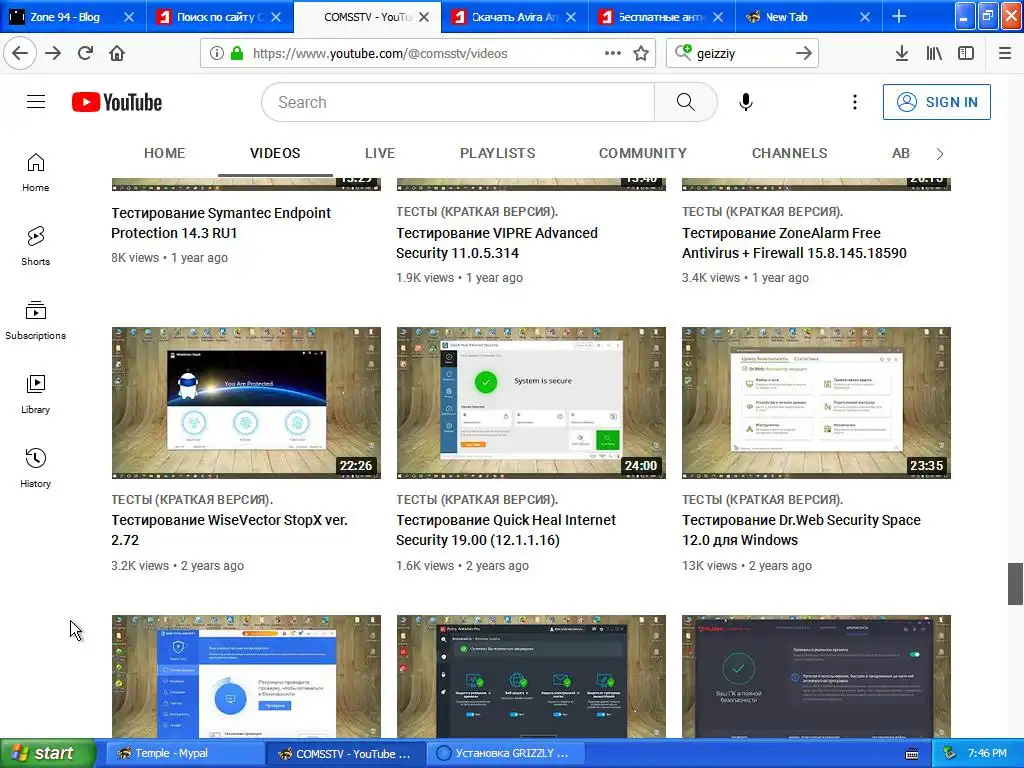Open page actions three-dot menu in address bar
1024x768 pixels.
click(613, 54)
